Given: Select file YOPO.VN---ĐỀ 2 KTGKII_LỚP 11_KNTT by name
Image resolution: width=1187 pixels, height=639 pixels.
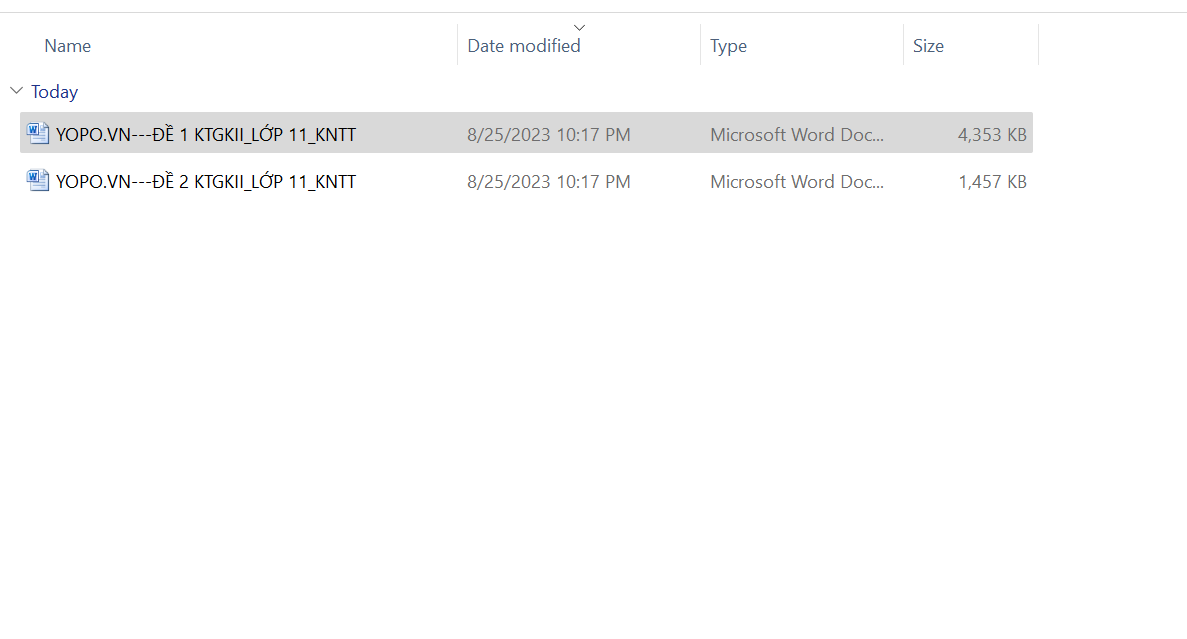Looking at the screenshot, I should tap(206, 182).
